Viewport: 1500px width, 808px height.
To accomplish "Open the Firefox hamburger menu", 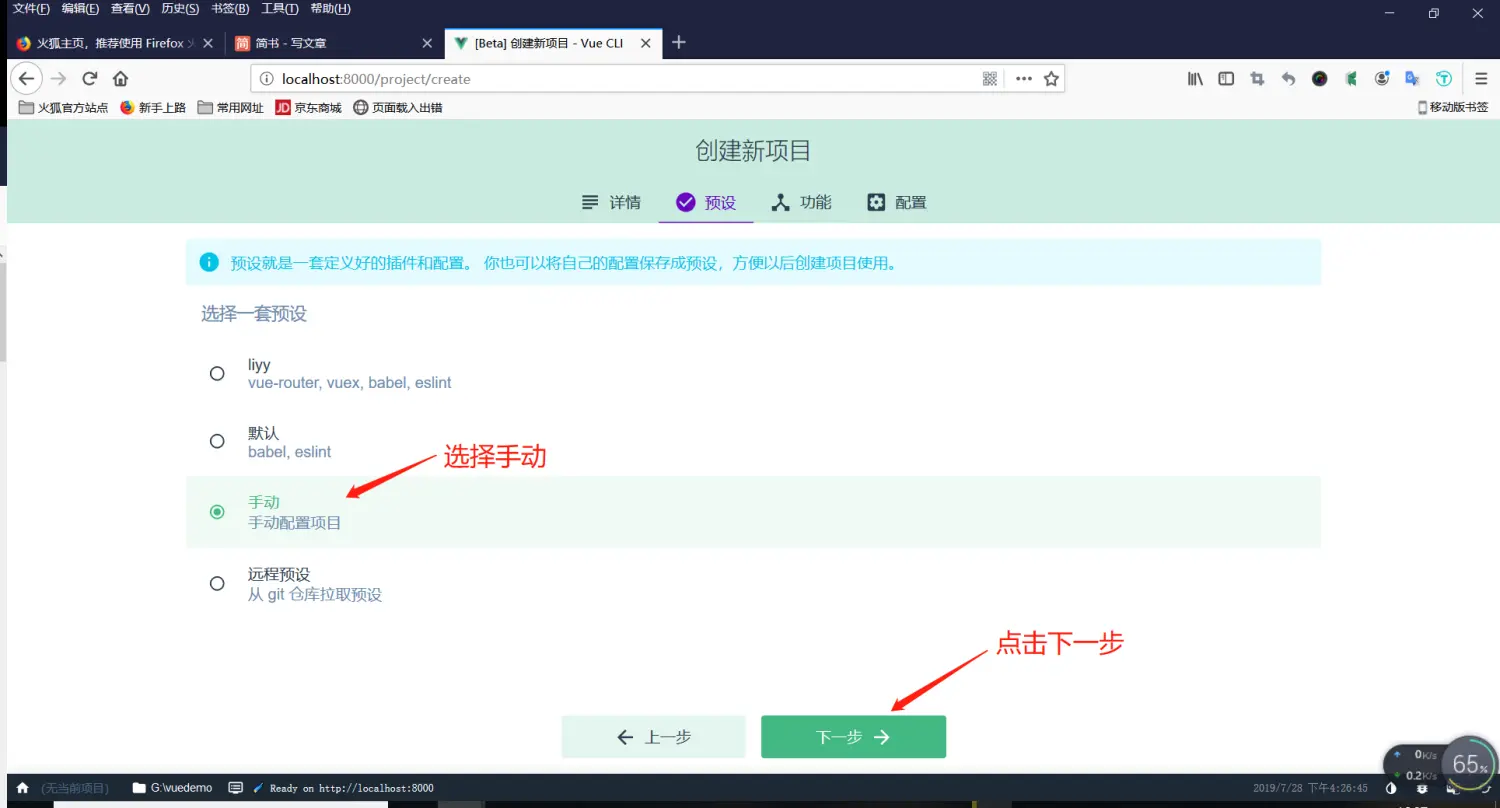I will click(1481, 79).
